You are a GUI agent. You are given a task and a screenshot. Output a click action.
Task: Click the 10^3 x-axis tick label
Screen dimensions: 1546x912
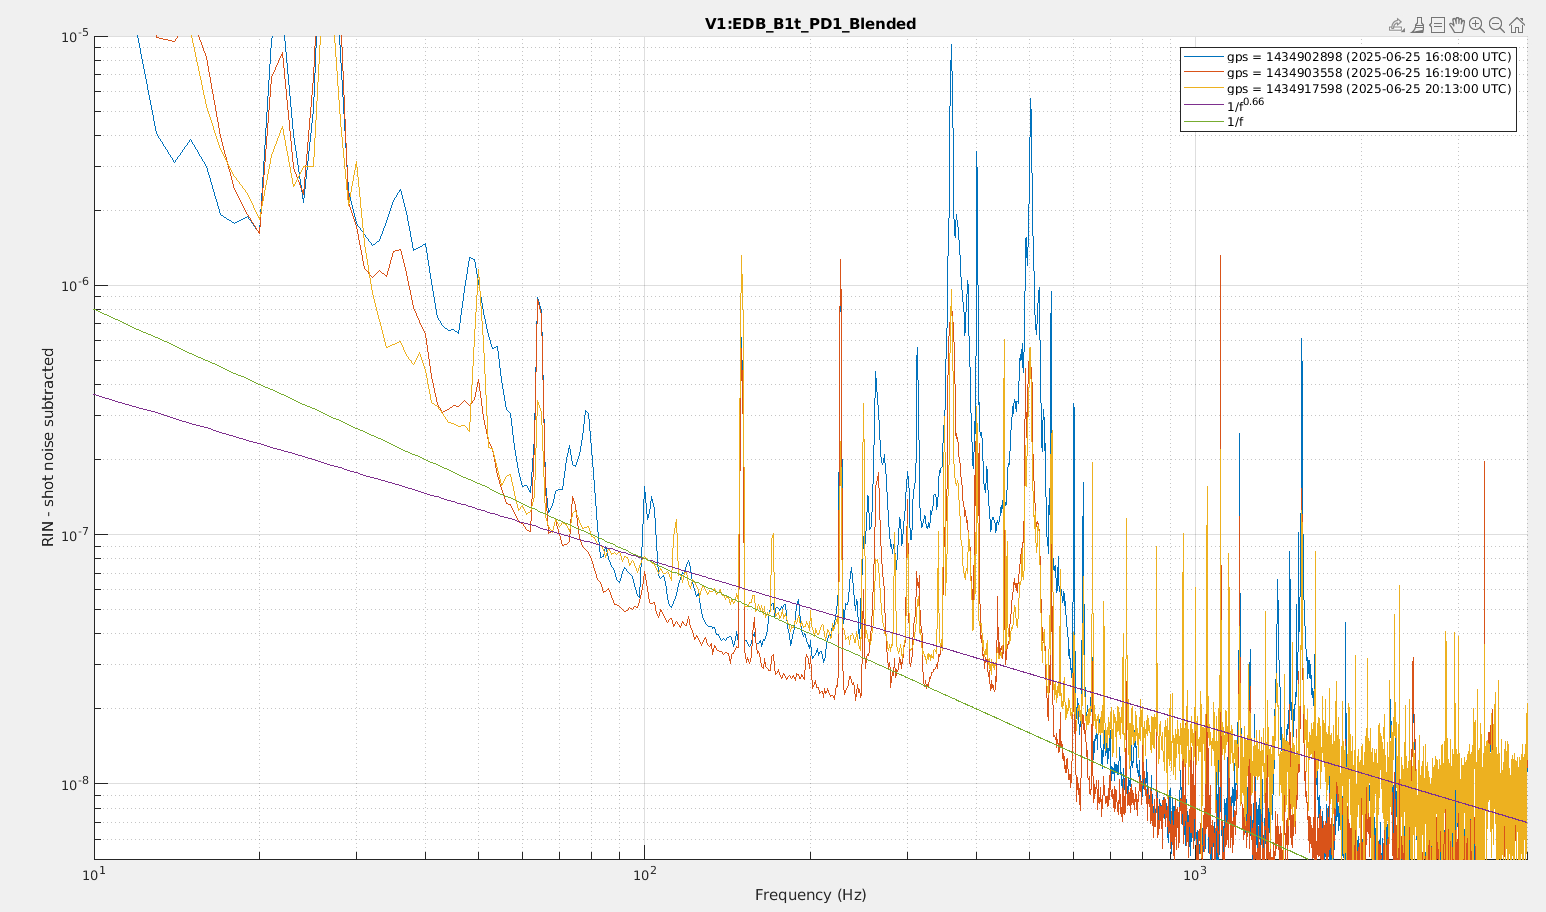coord(1194,873)
